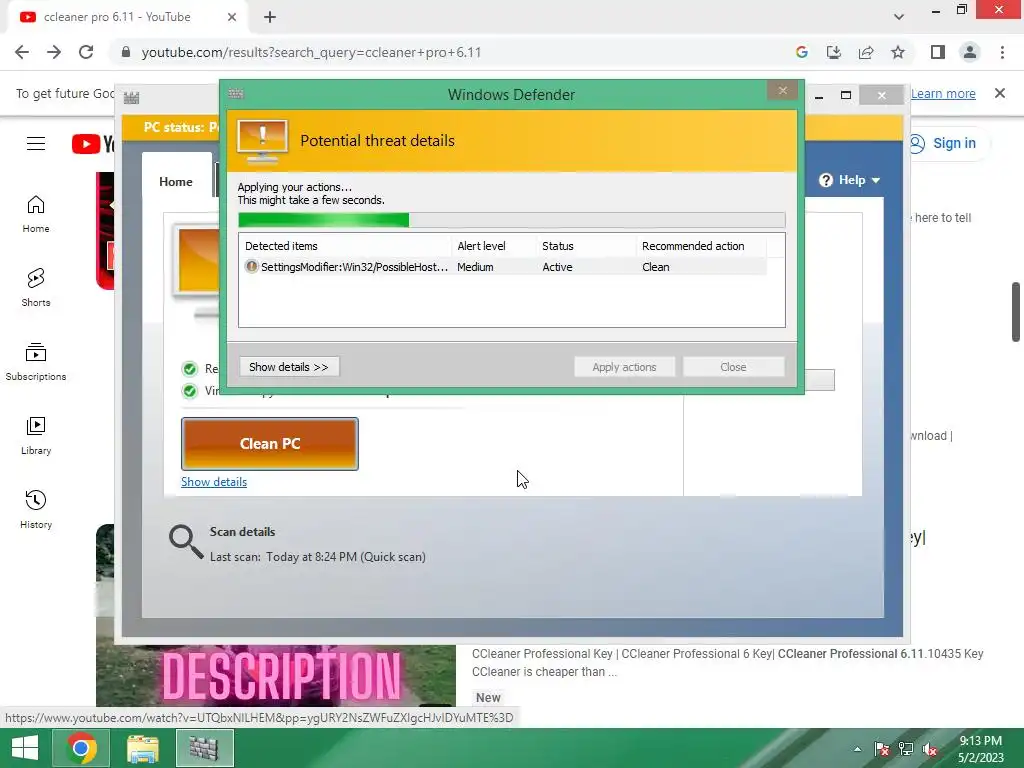Open Subscriptions in YouTube sidebar
Viewport: 1024px width, 768px height.
click(36, 362)
